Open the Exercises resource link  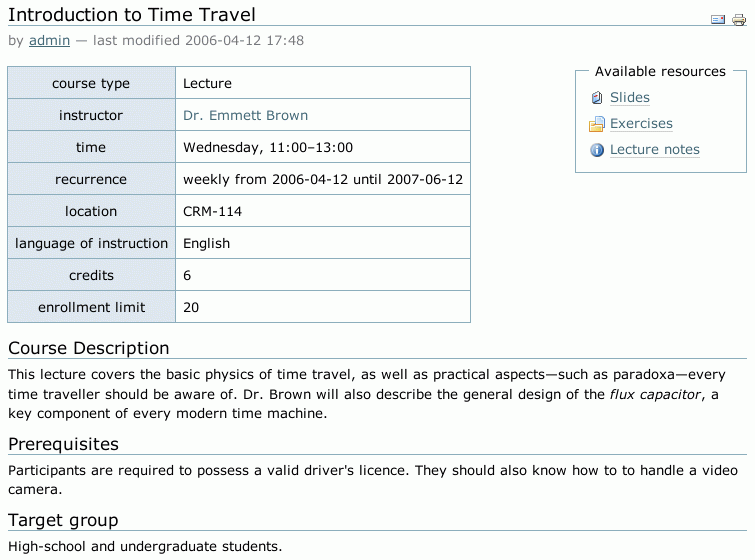point(641,124)
